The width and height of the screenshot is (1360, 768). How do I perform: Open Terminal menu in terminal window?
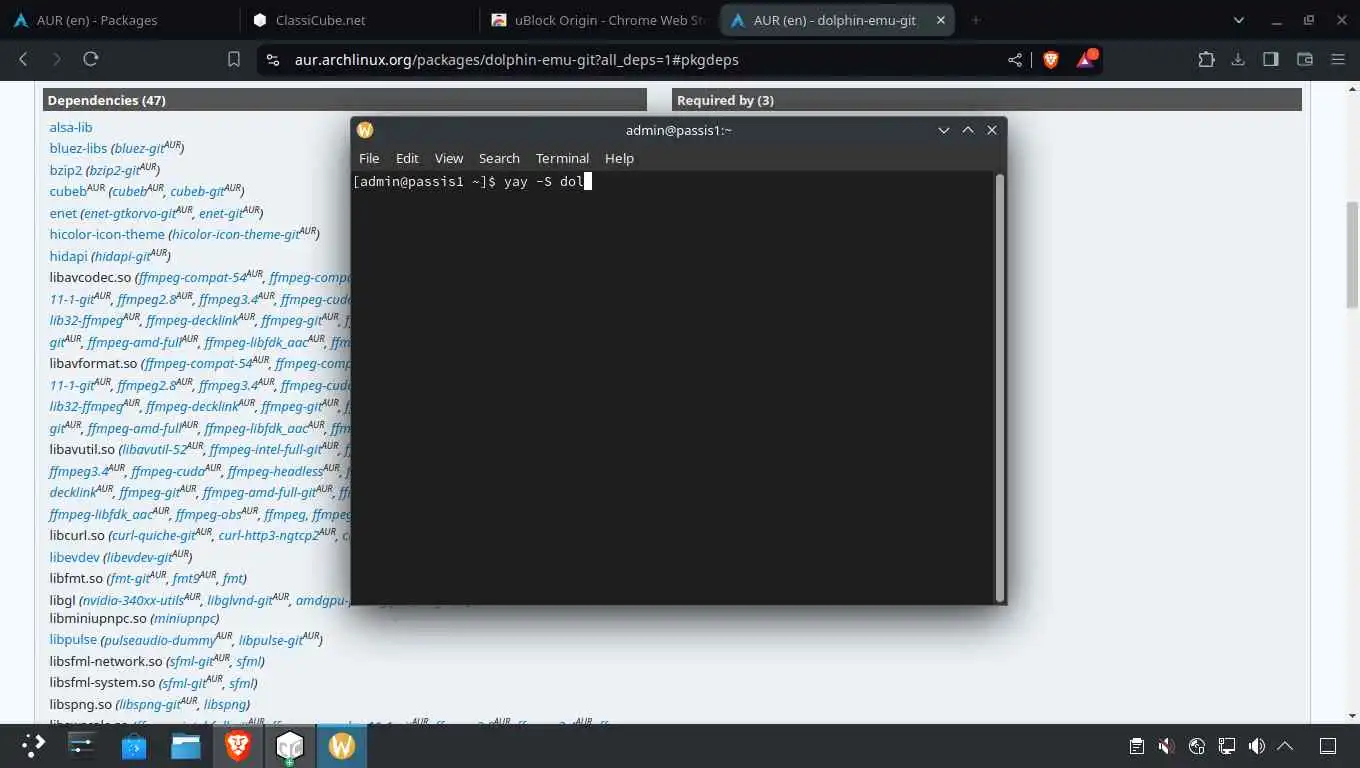[562, 158]
